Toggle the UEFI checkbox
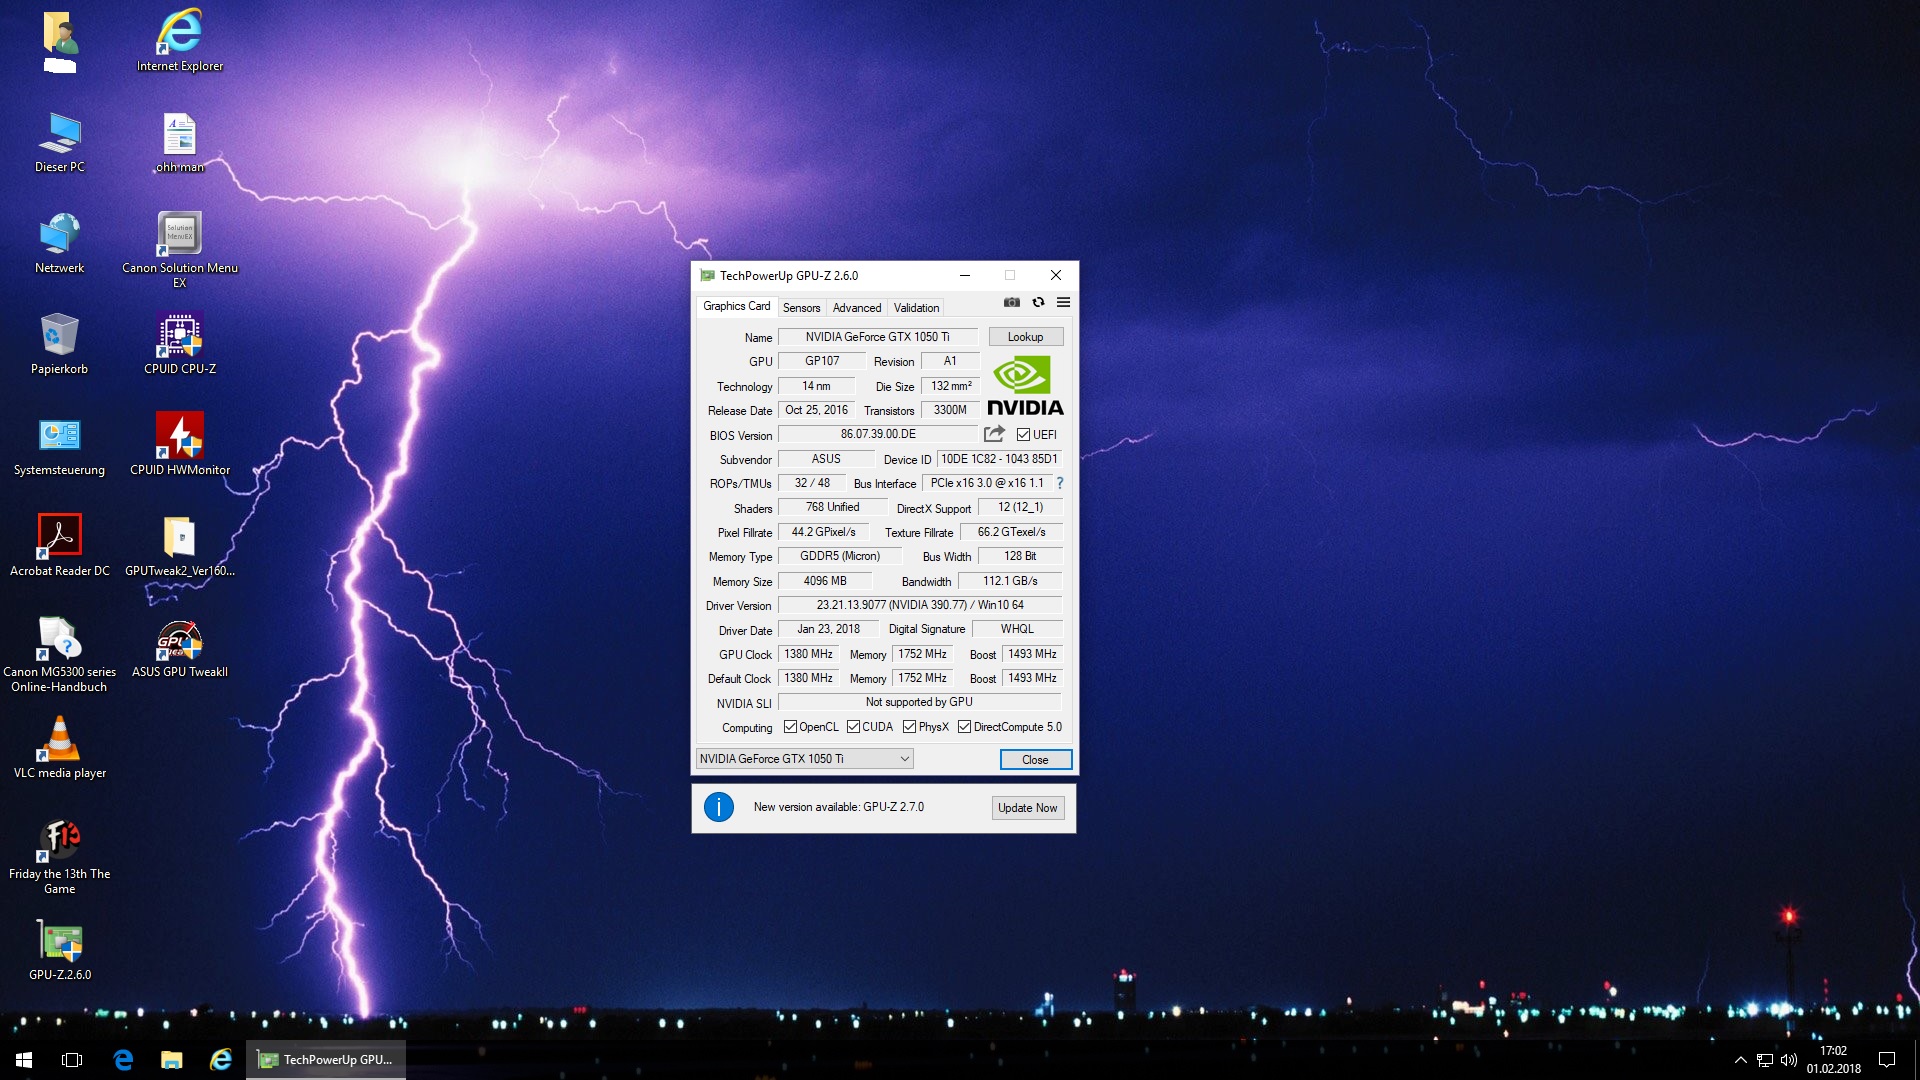This screenshot has height=1080, width=1920. pyautogui.click(x=1023, y=434)
